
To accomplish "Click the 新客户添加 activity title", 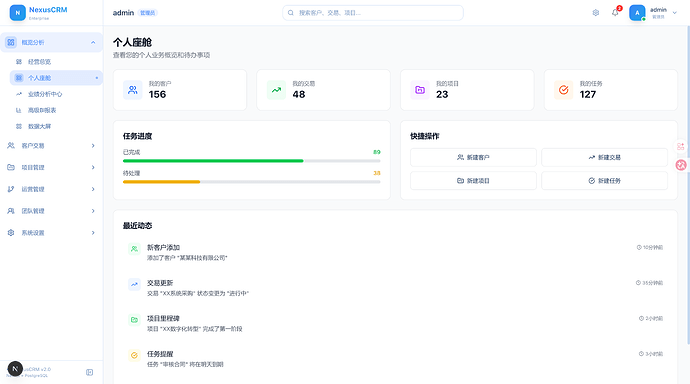I will (163, 248).
